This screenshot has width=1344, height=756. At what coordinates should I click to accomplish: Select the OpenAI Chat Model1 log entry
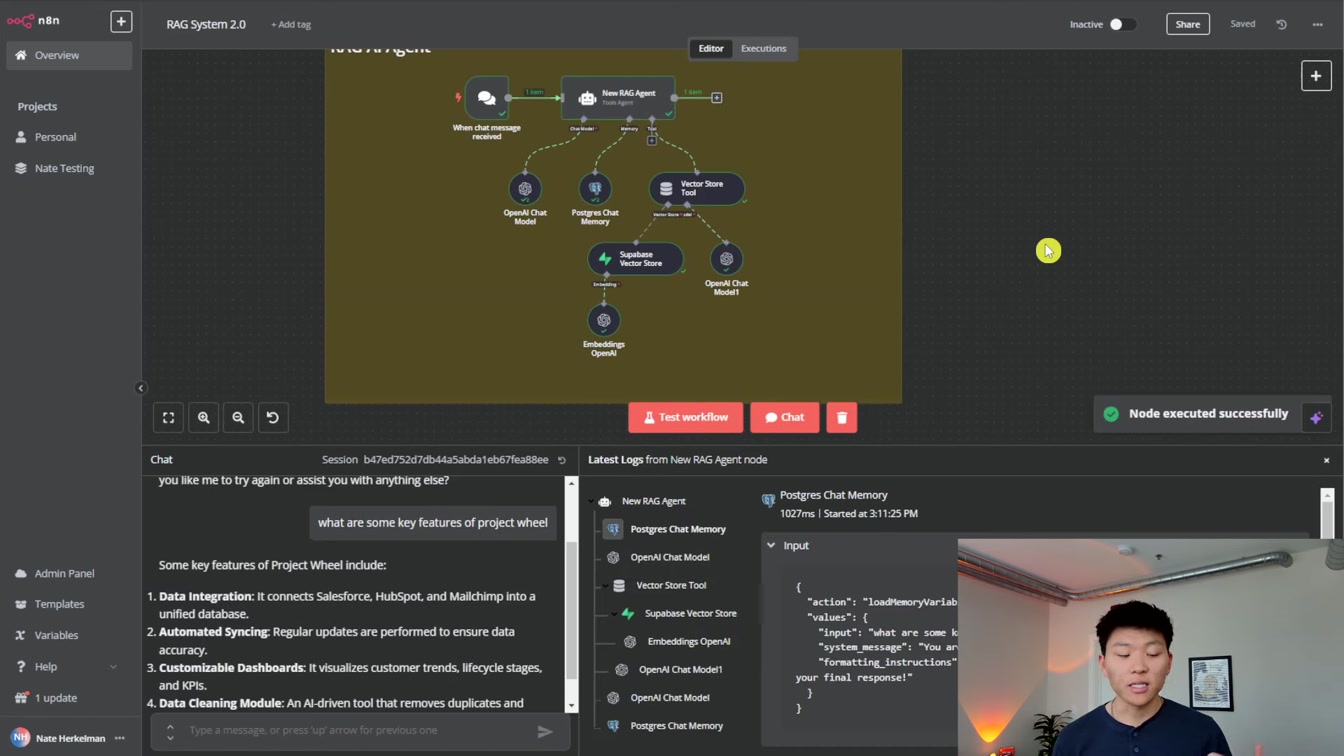pos(680,669)
